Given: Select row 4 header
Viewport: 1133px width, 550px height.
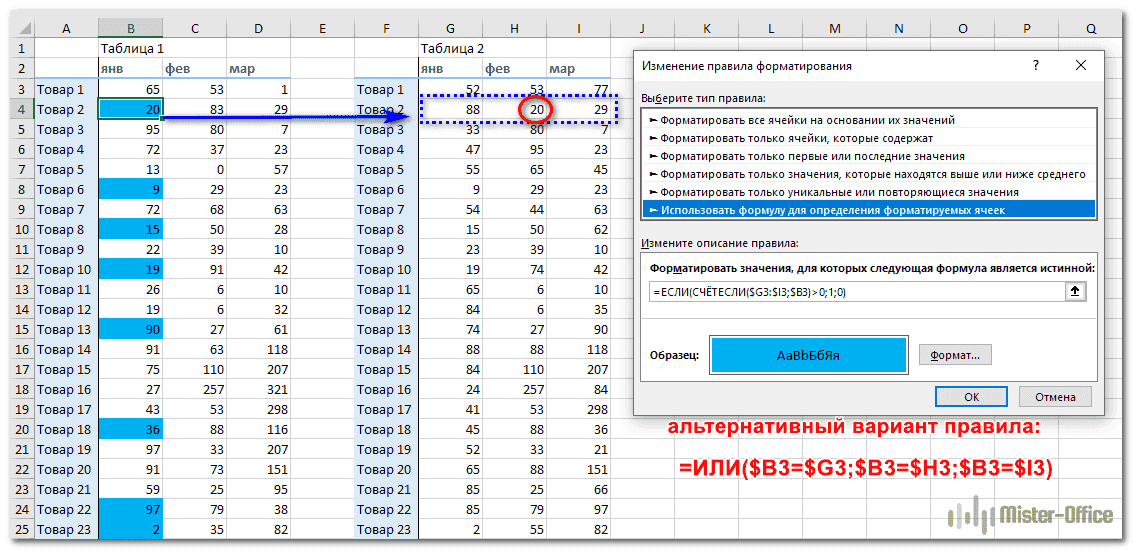Looking at the screenshot, I should click(x=18, y=109).
